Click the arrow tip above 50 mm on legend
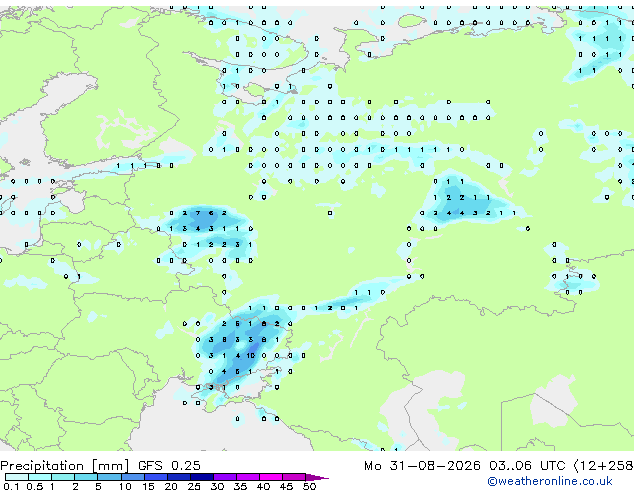Viewport: 634px width, 490px height. 317,477
